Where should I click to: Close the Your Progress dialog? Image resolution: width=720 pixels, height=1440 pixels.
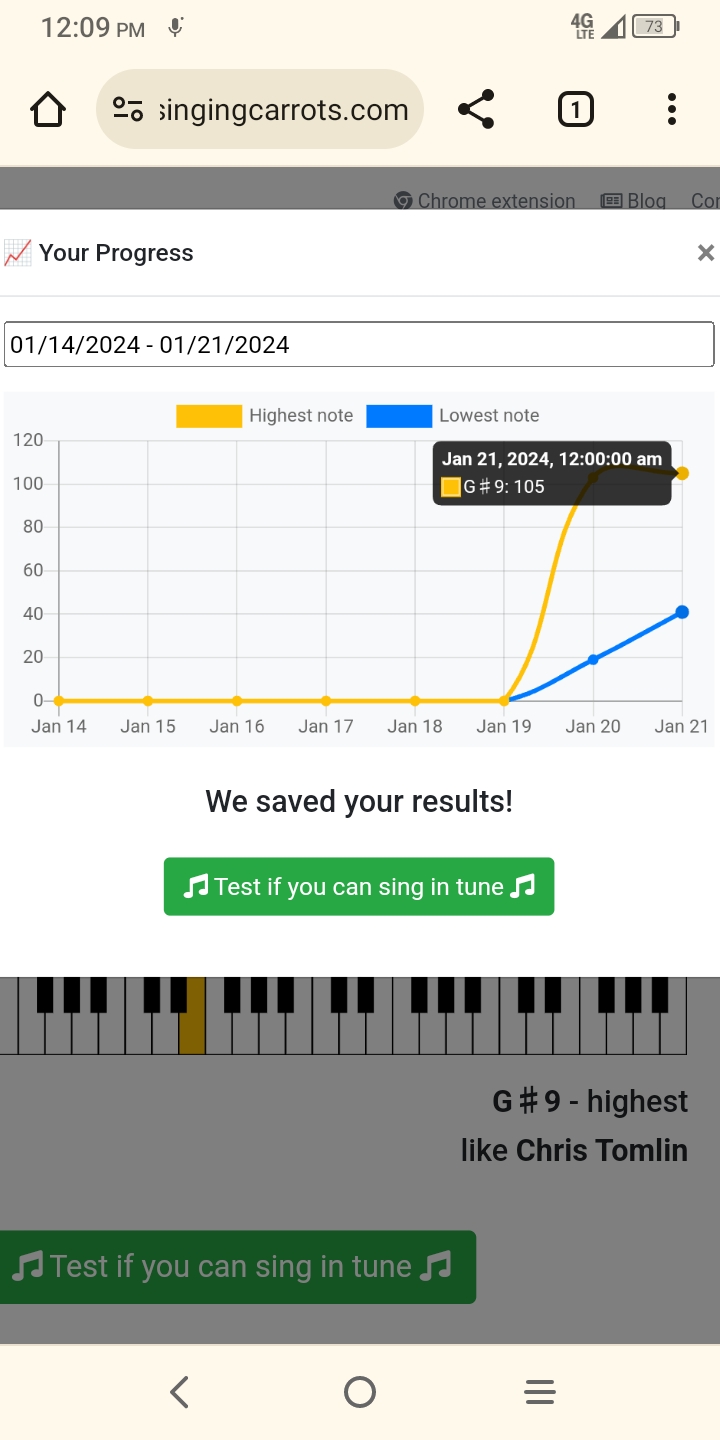tap(706, 253)
